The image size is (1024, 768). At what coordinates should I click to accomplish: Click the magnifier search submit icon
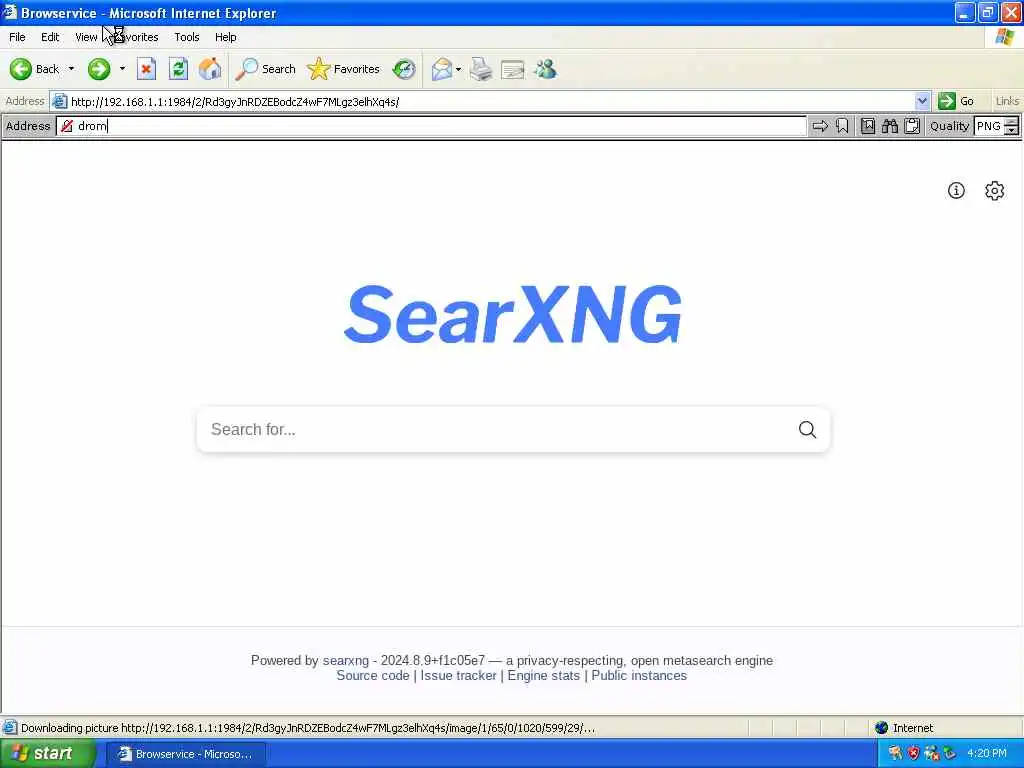tap(807, 429)
